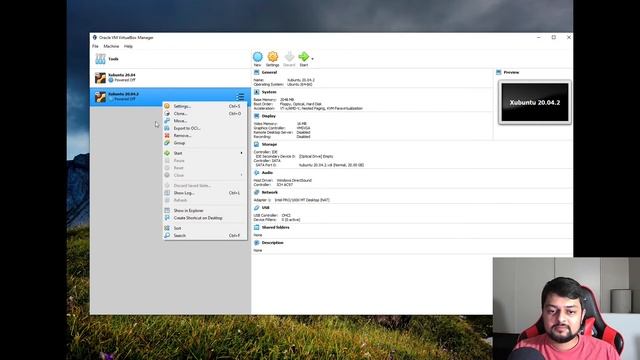The image size is (640, 360).
Task: Click the Description section icon
Action: pyautogui.click(x=257, y=243)
